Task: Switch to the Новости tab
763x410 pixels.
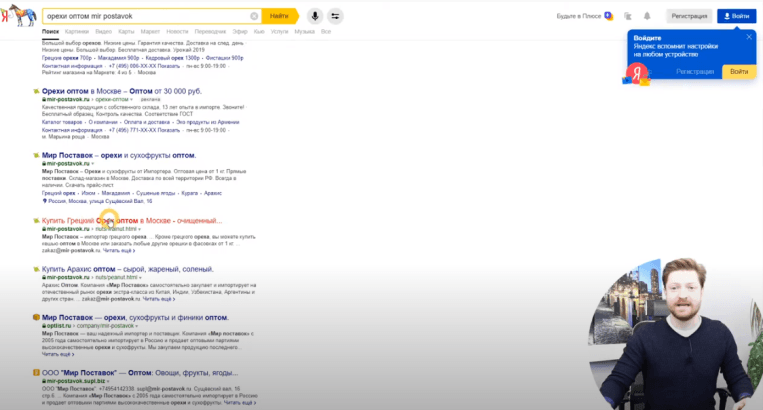Action: 177,32
